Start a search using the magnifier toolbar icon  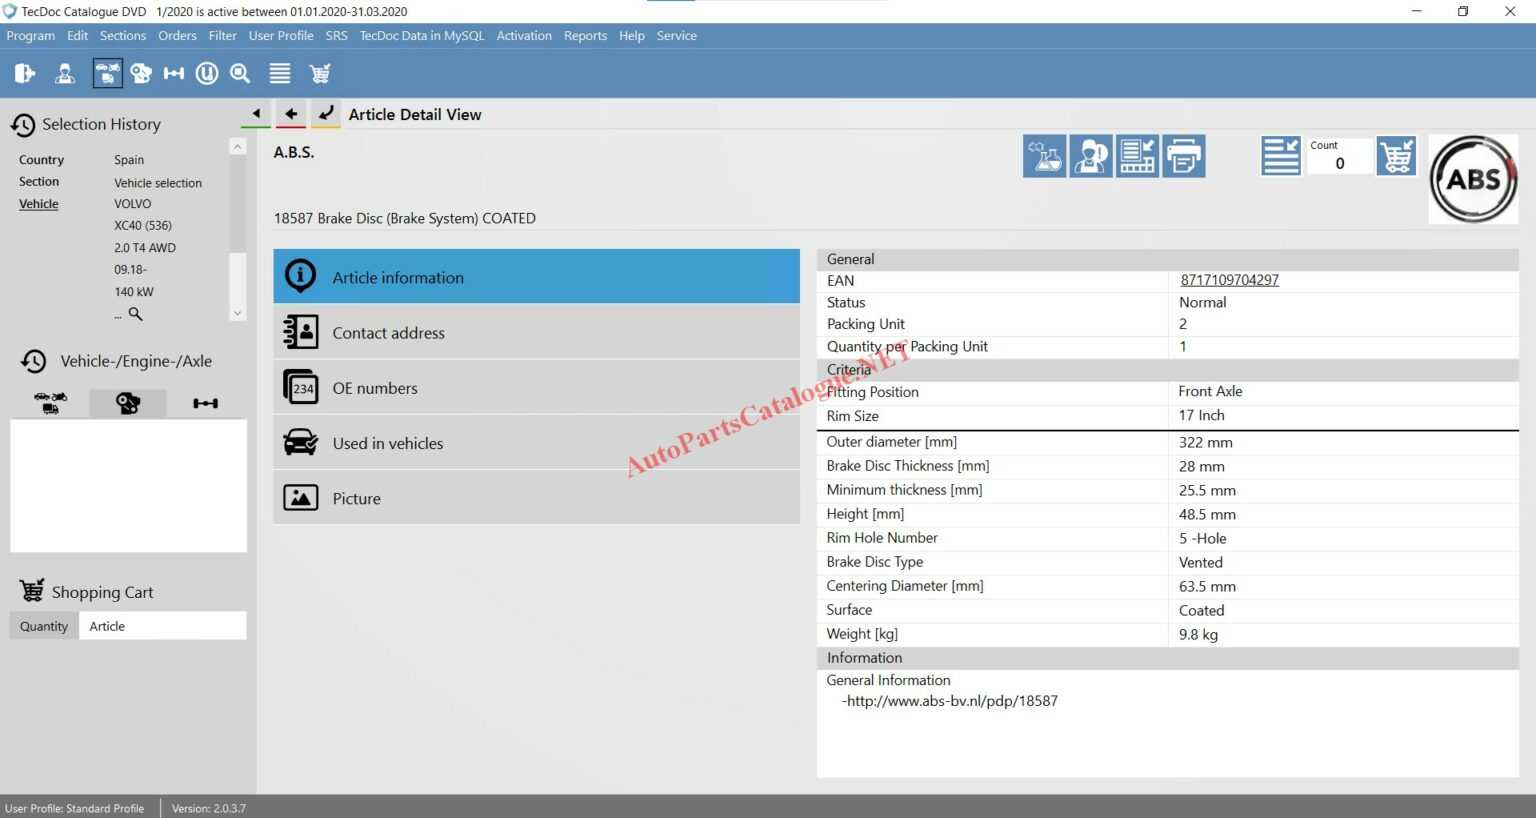point(240,72)
